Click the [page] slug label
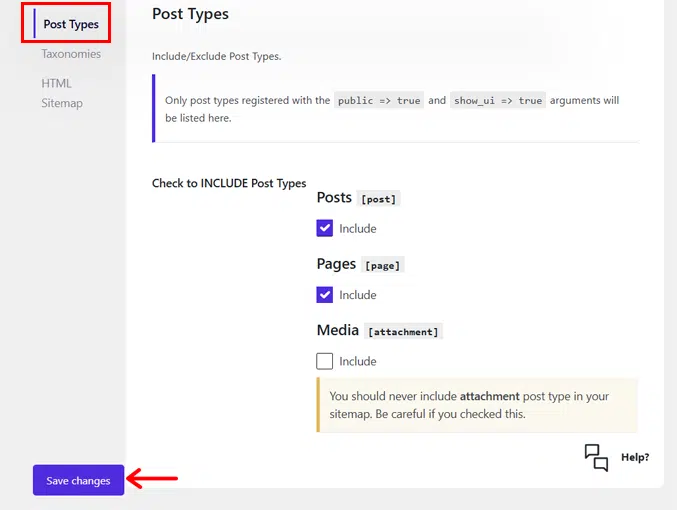Viewport: 677px width, 510px height. click(383, 266)
